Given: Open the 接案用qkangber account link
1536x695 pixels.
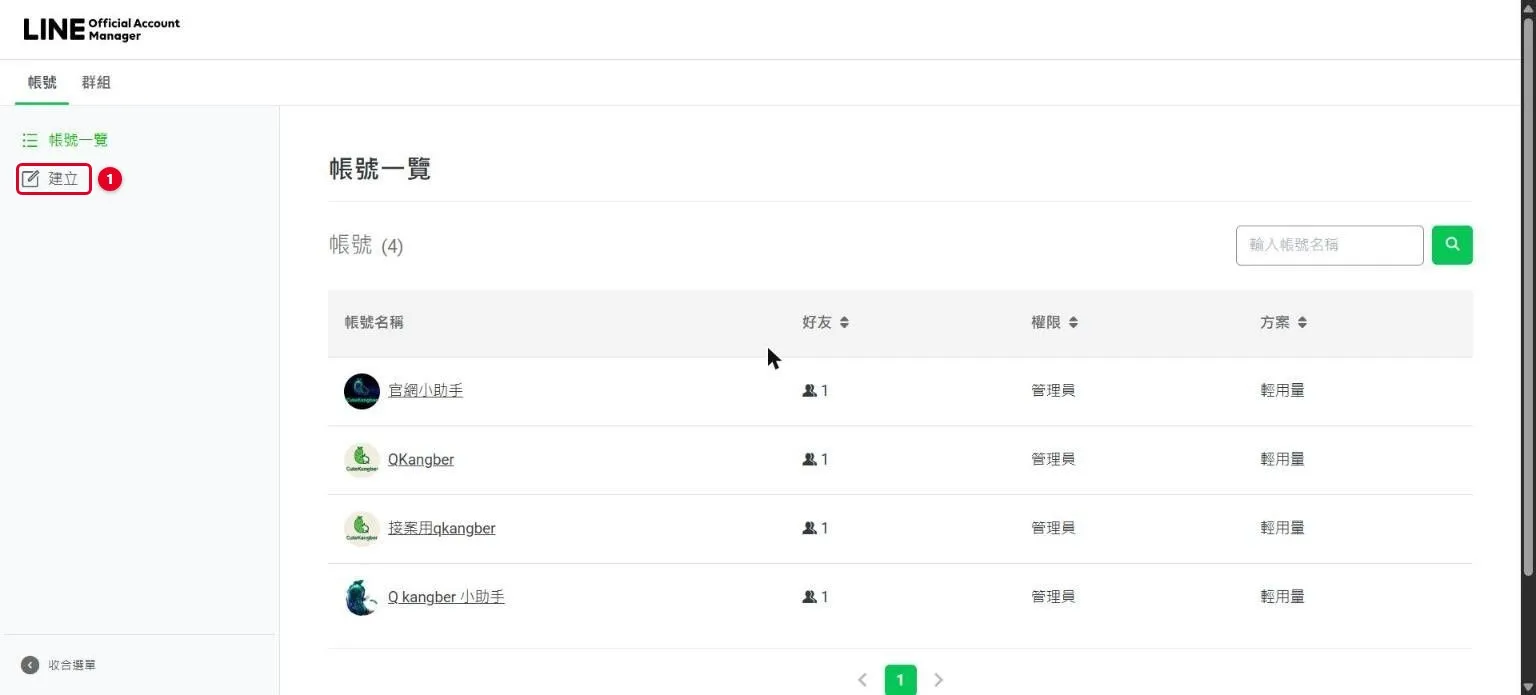Looking at the screenshot, I should pyautogui.click(x=442, y=528).
